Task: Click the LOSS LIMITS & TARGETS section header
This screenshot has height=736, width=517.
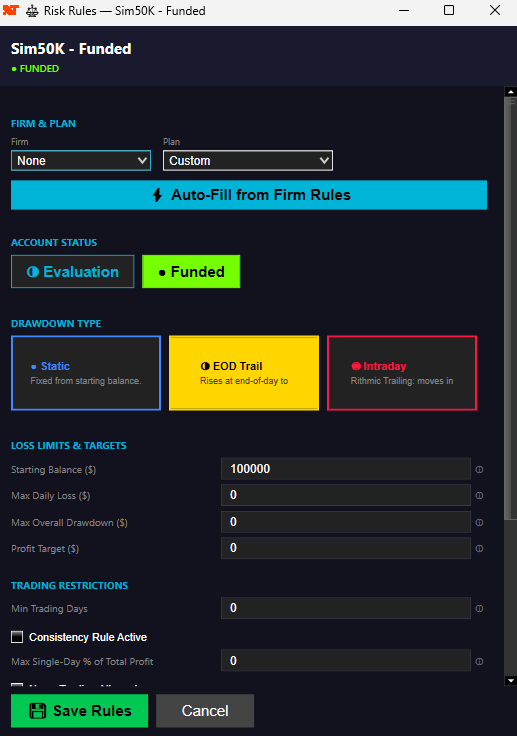Action: [69, 445]
